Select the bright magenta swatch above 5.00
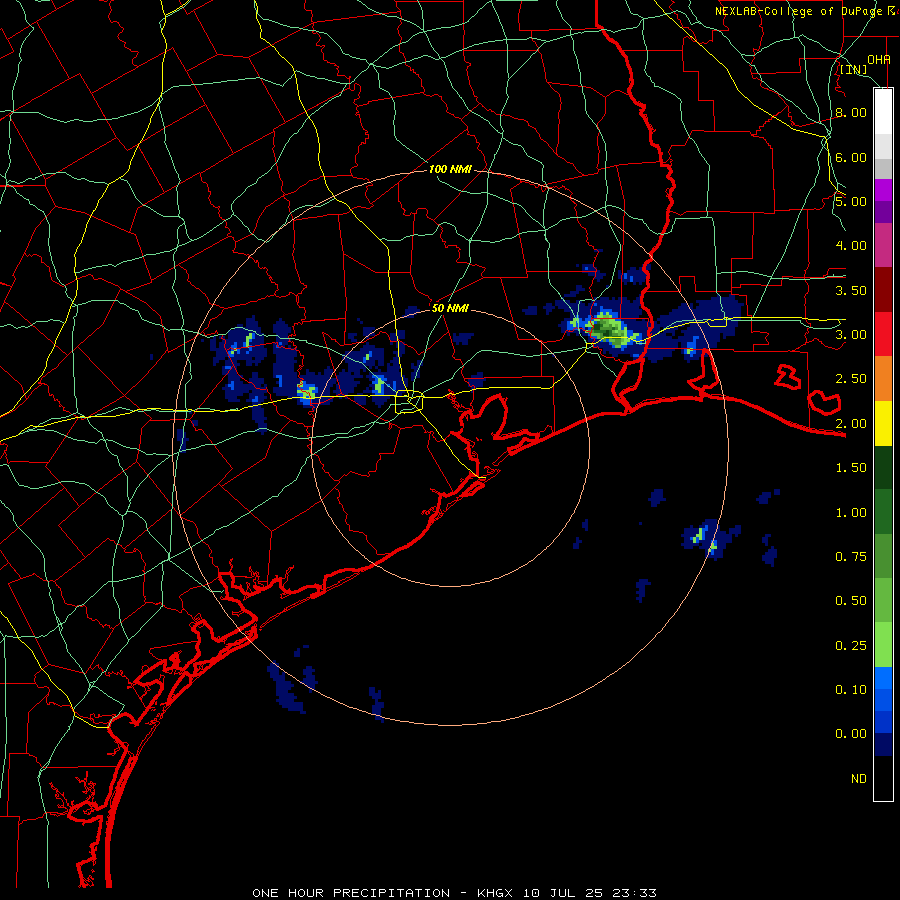The image size is (900, 900). [x=883, y=190]
